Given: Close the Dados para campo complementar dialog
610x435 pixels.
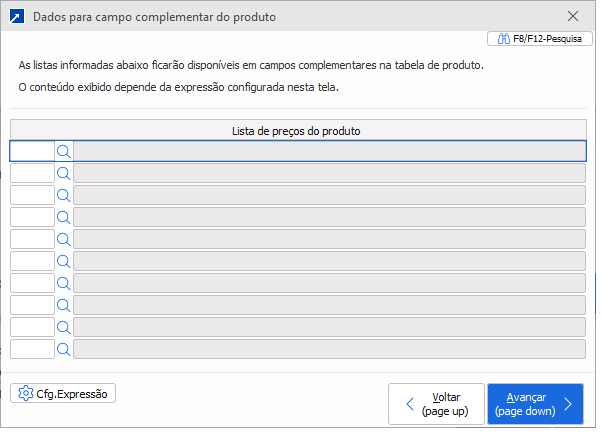Looking at the screenshot, I should pos(572,17).
